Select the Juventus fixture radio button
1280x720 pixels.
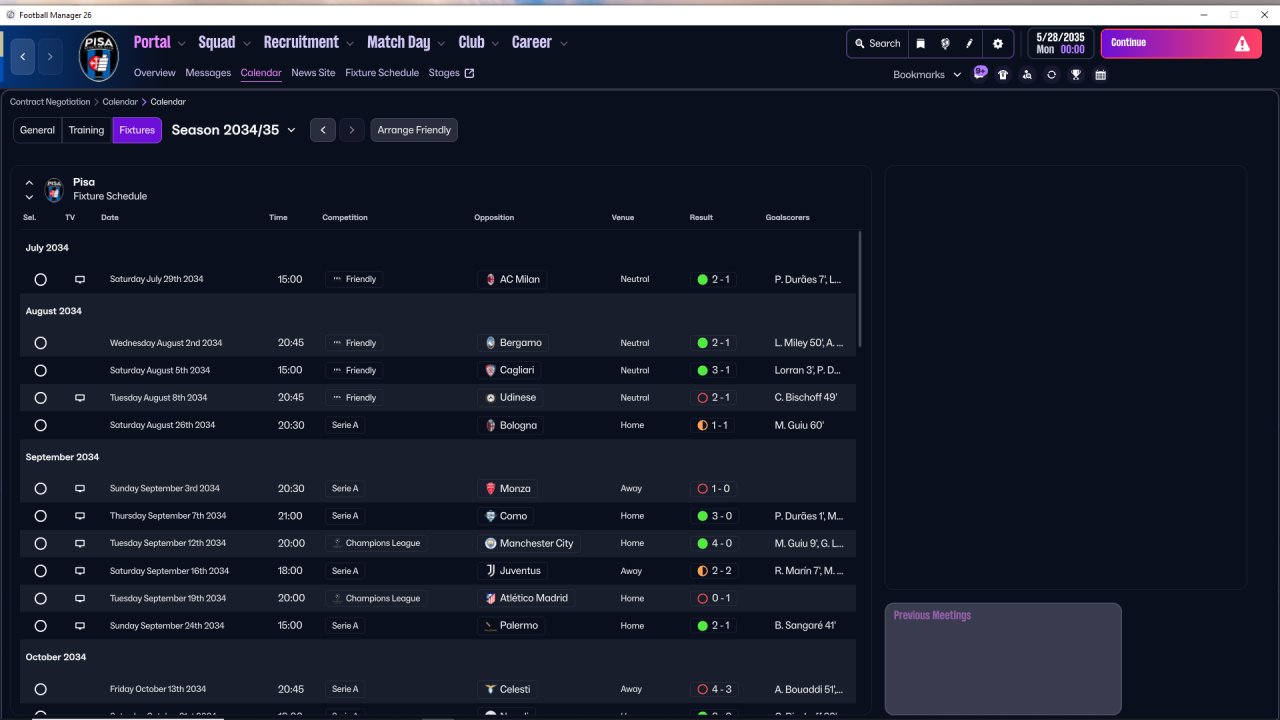point(41,571)
